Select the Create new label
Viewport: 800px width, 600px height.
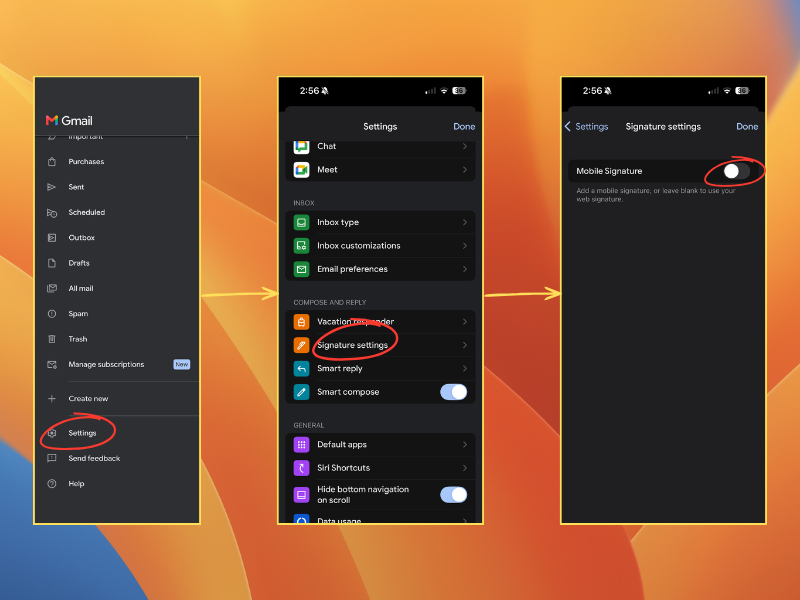click(x=88, y=398)
